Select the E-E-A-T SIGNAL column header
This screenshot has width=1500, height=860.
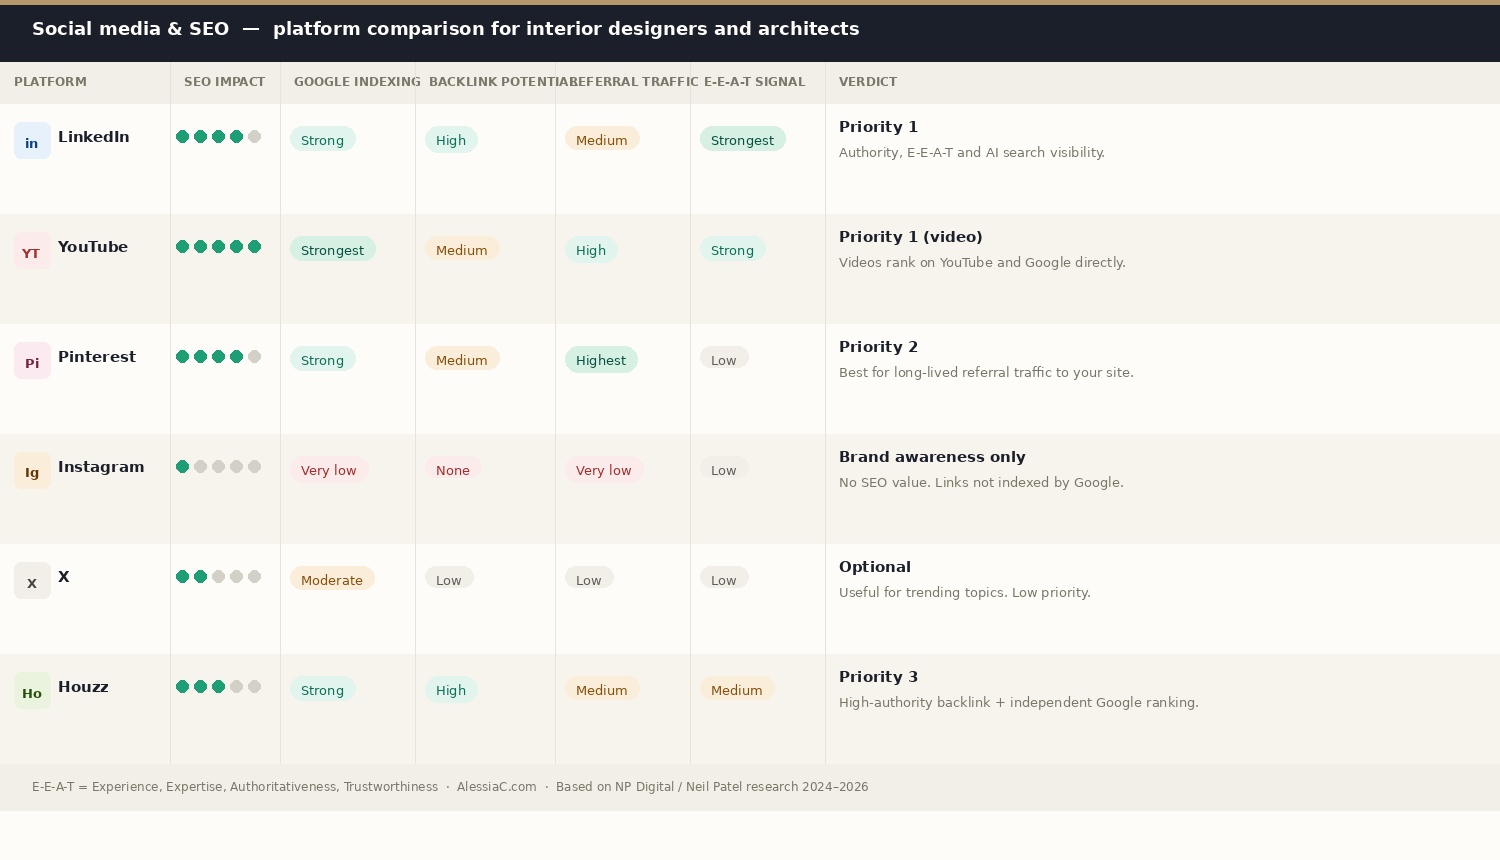[x=754, y=82]
